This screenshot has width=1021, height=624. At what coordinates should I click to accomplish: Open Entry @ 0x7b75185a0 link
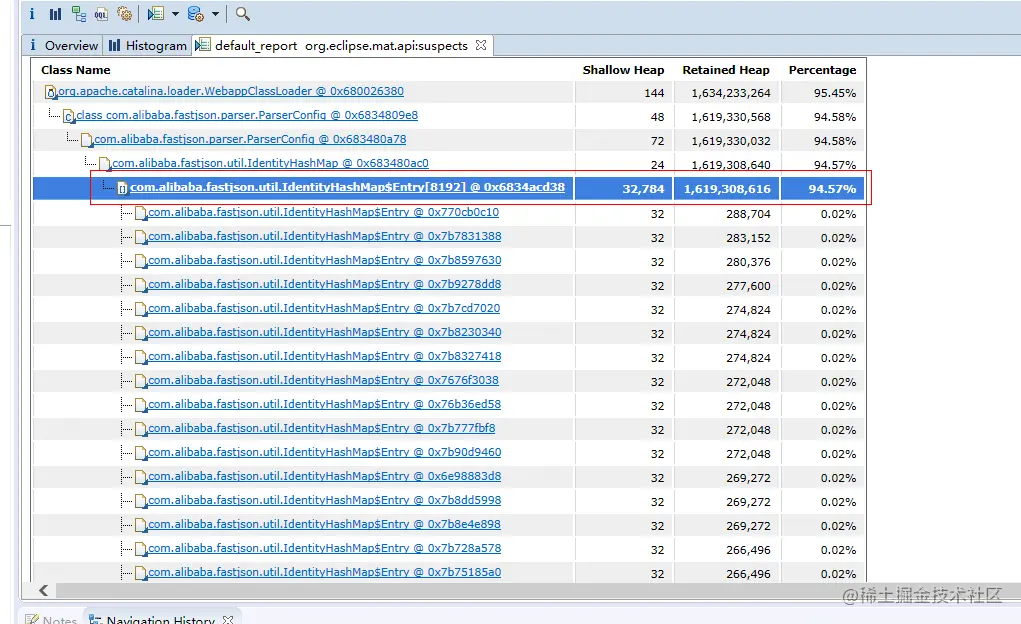pos(325,573)
